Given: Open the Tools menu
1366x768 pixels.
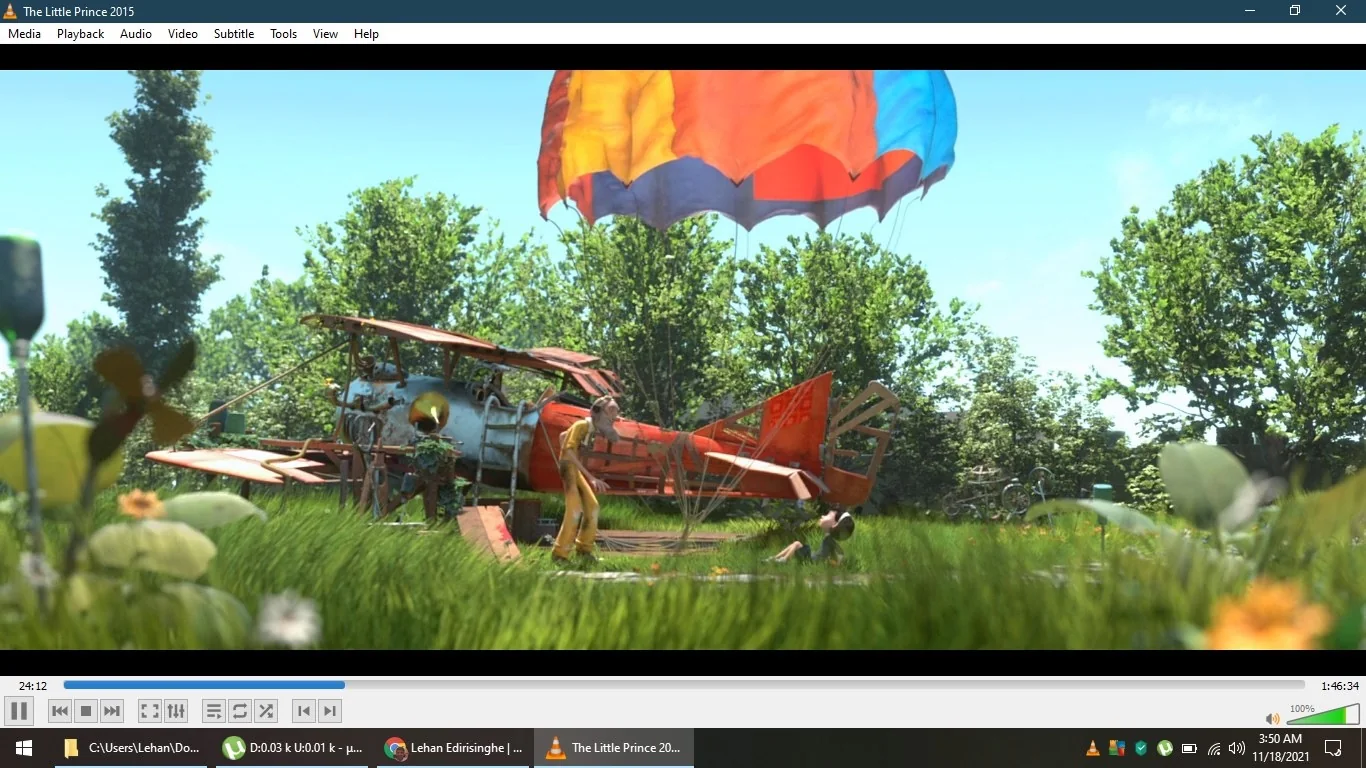Looking at the screenshot, I should (284, 34).
